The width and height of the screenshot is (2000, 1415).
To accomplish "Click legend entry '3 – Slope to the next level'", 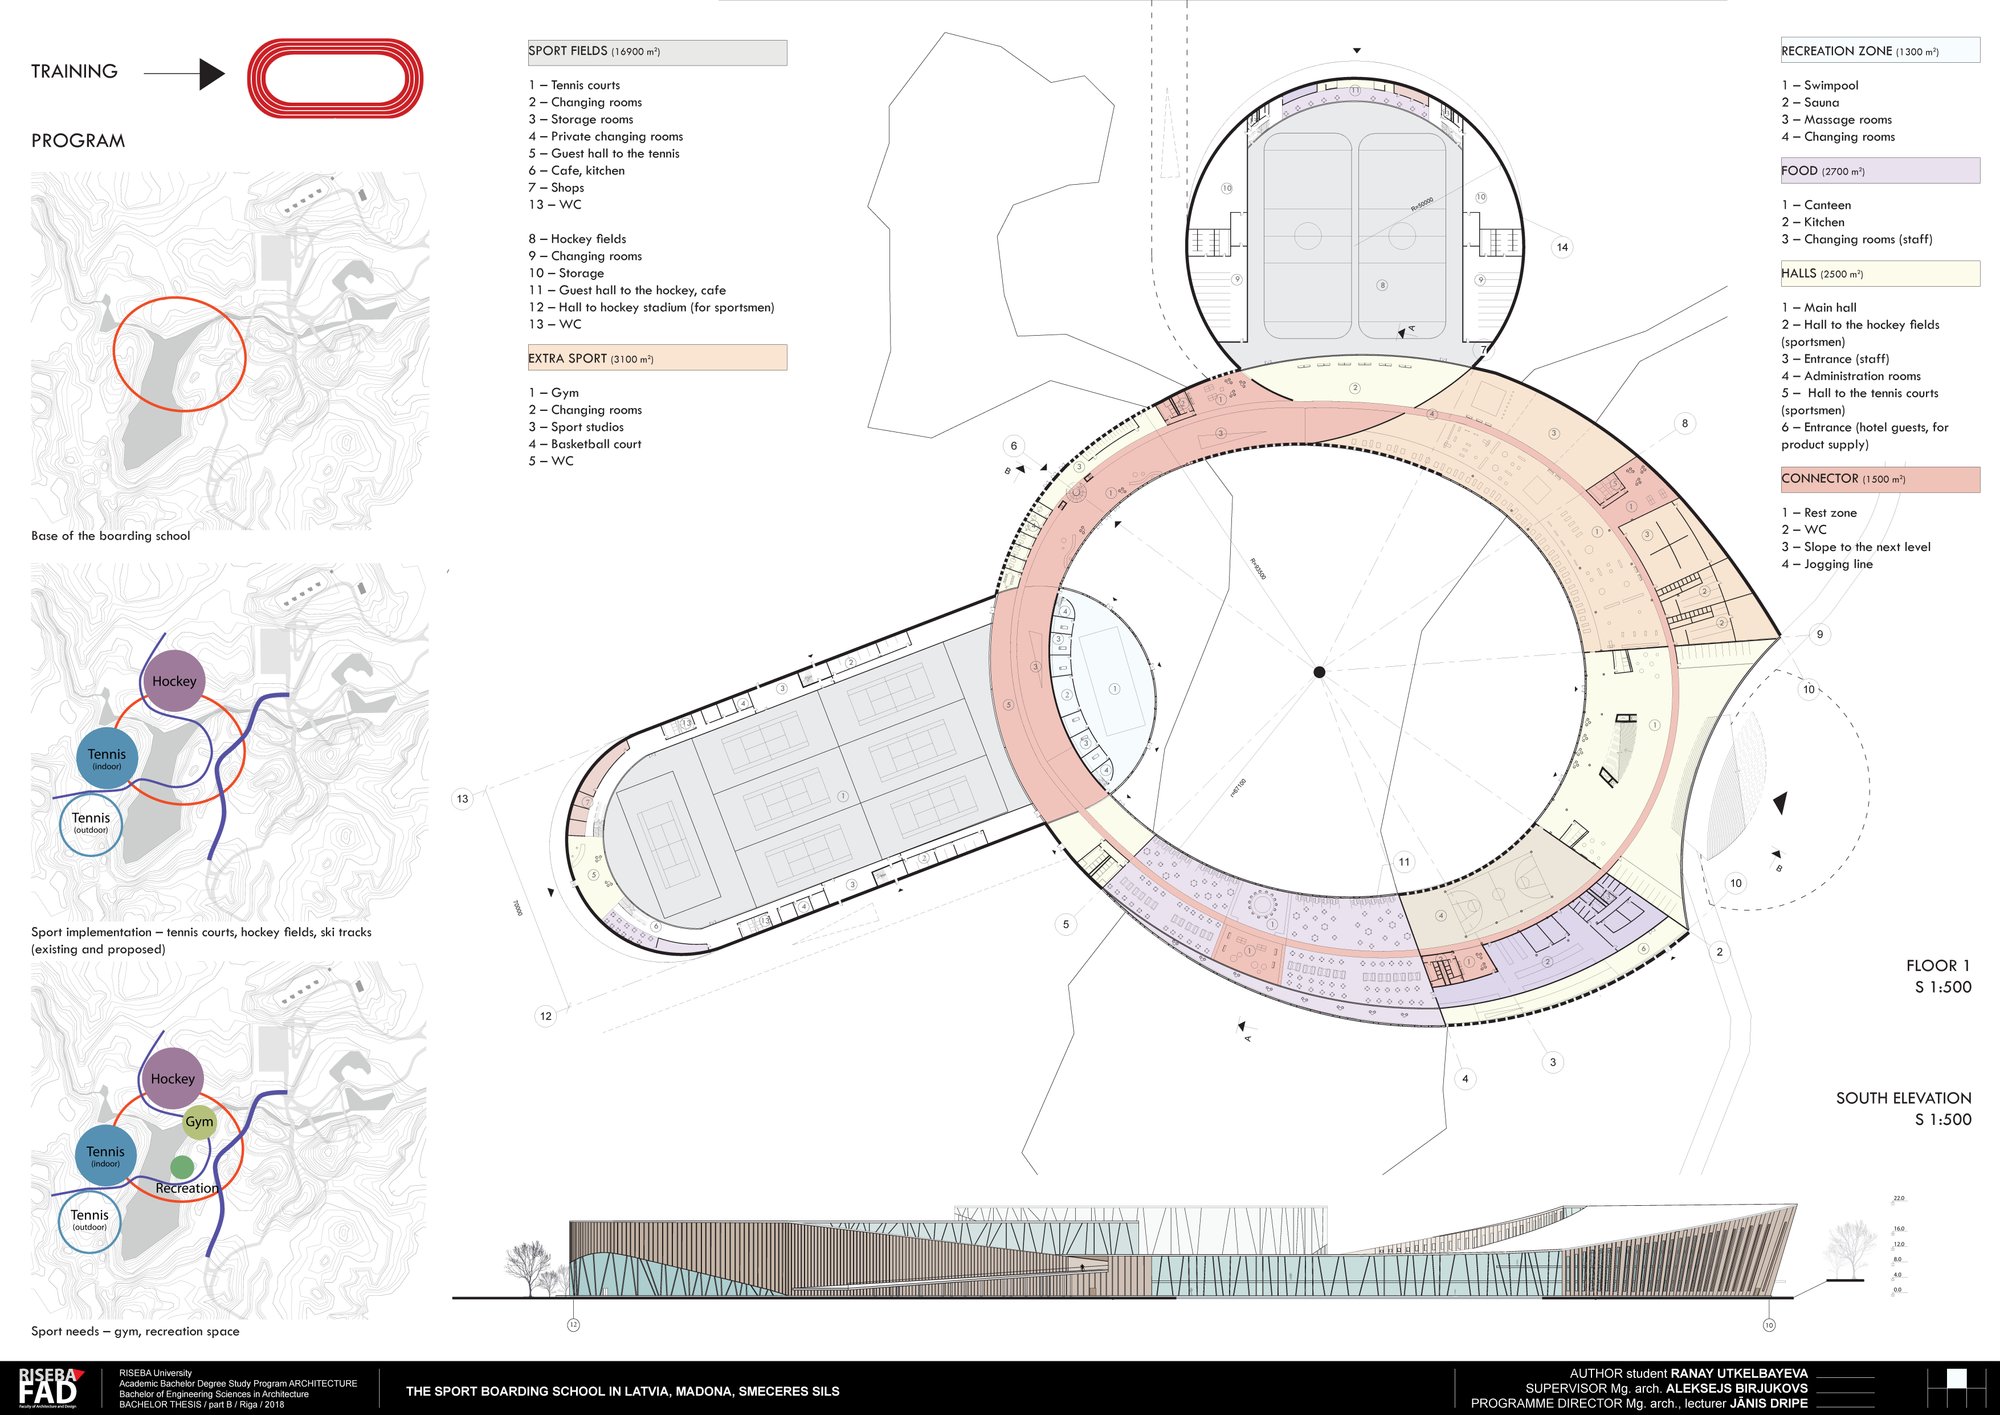I will [1856, 547].
